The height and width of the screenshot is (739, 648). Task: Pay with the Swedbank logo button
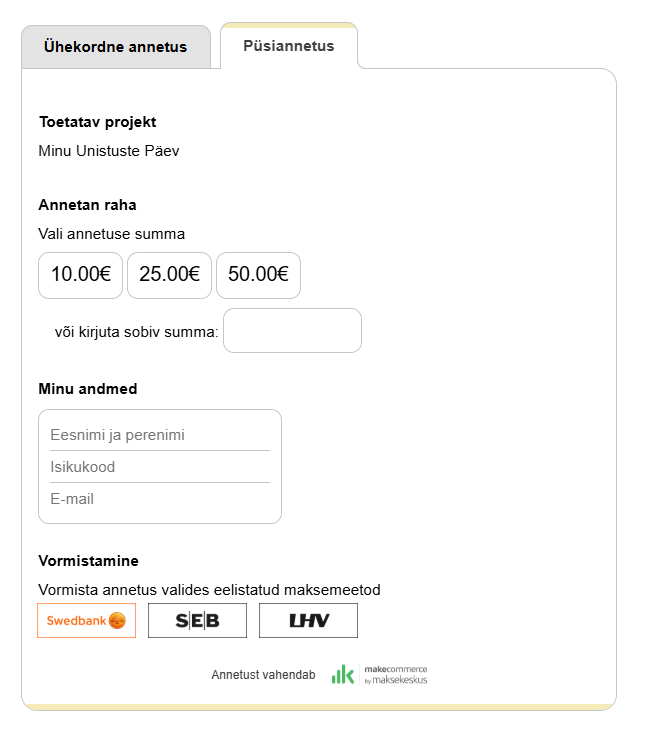click(86, 620)
